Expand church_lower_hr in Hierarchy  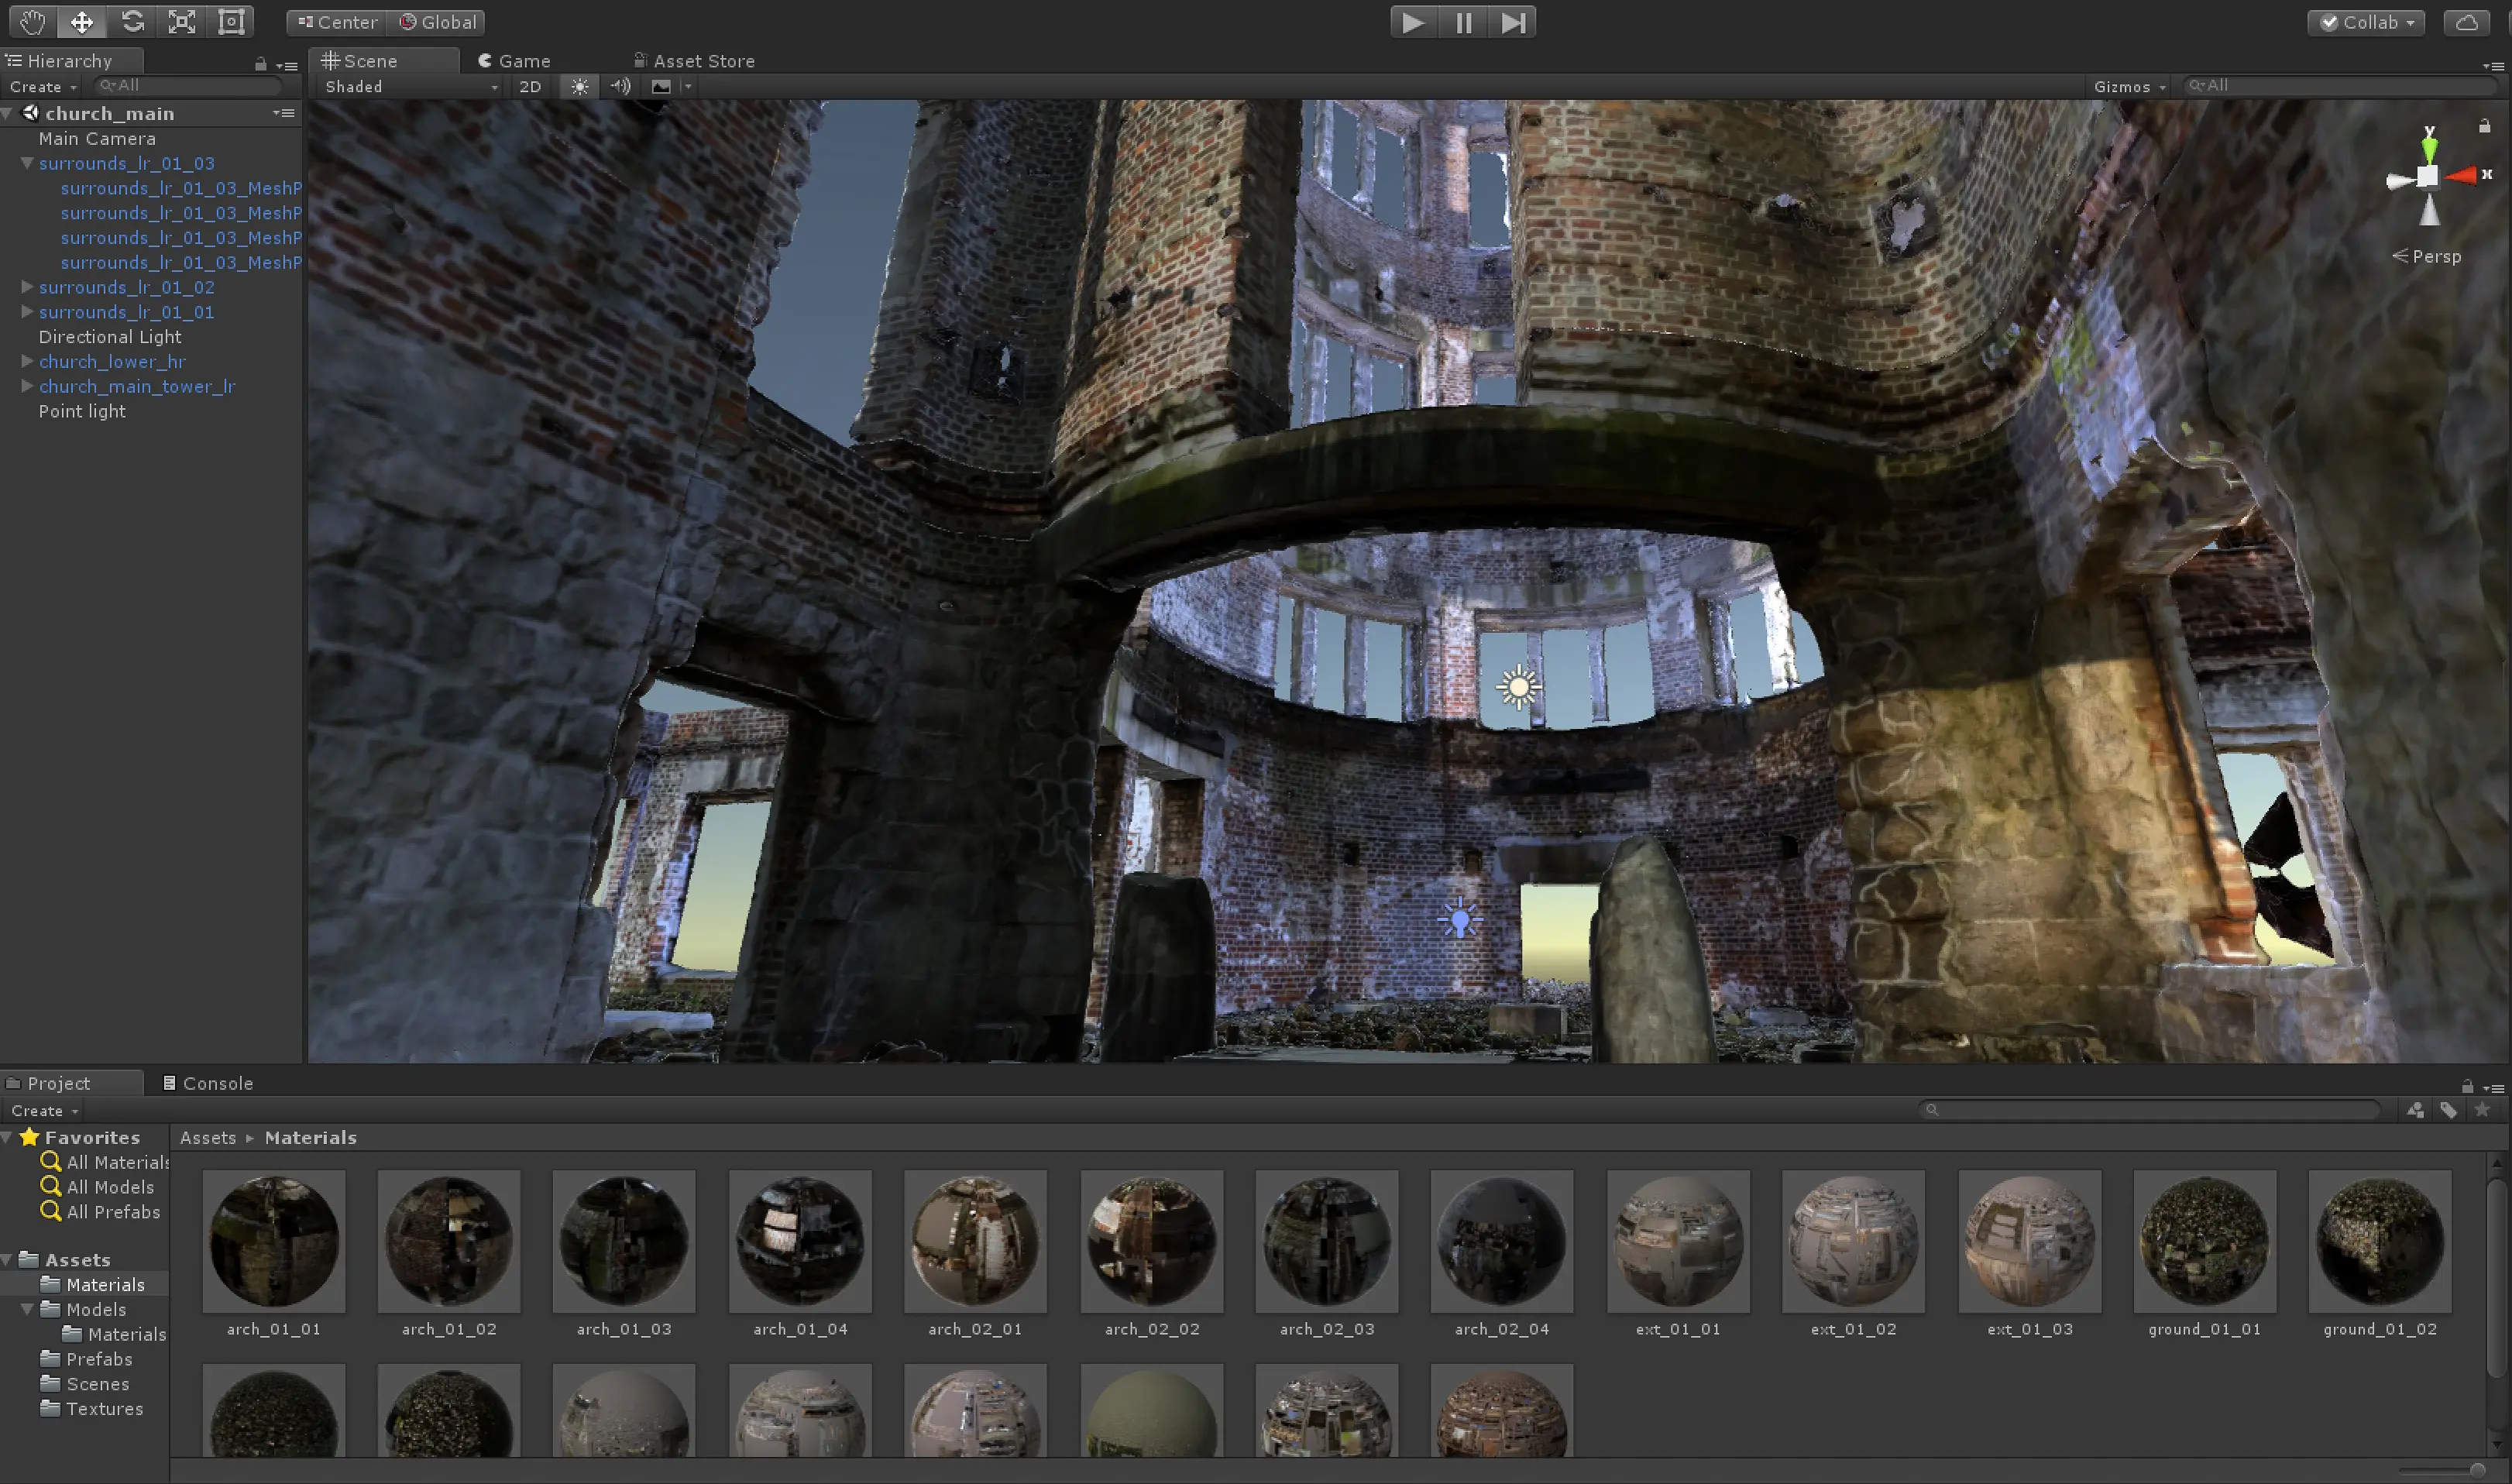[x=28, y=361]
